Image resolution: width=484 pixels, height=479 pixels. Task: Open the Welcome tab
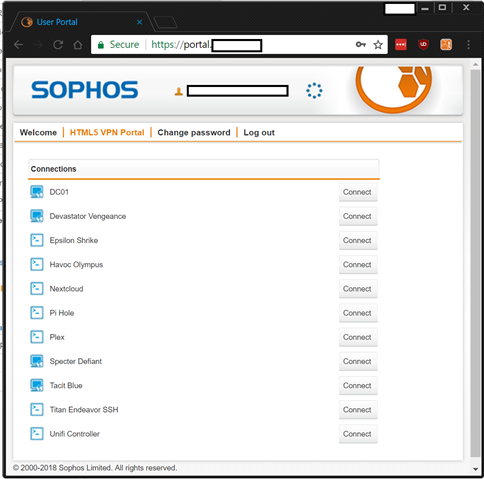click(38, 133)
